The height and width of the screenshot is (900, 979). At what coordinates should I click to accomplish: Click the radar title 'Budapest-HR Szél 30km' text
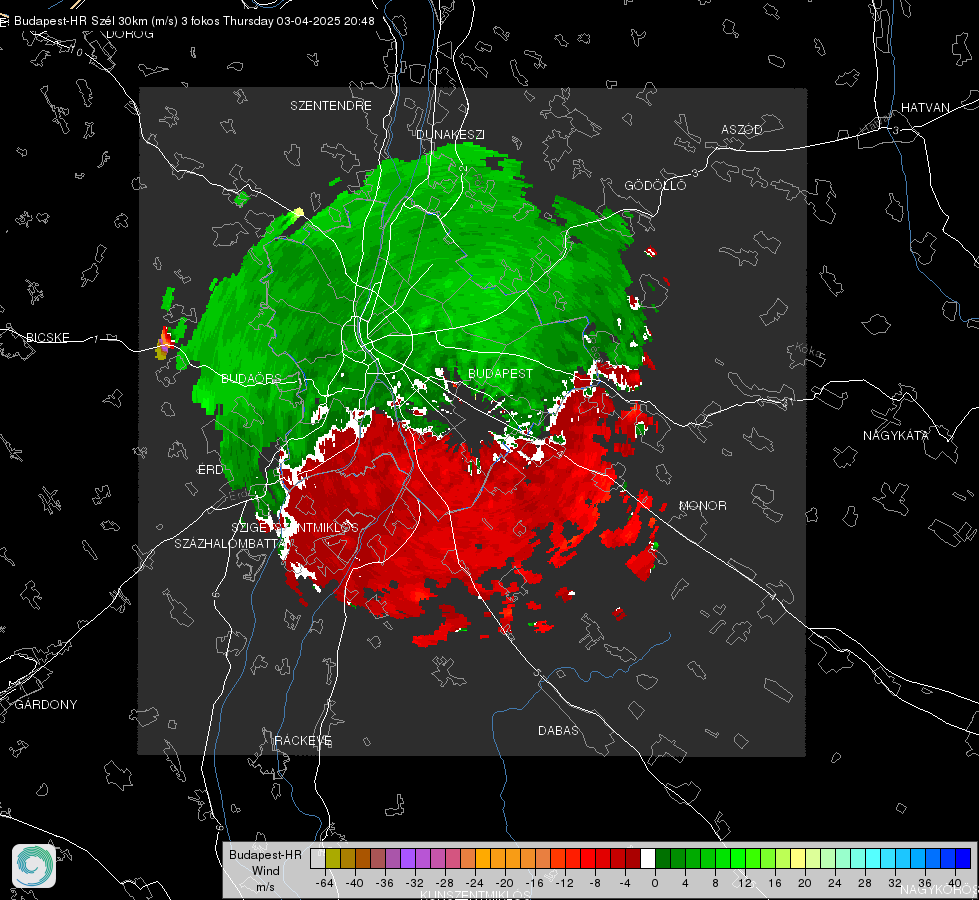point(80,21)
